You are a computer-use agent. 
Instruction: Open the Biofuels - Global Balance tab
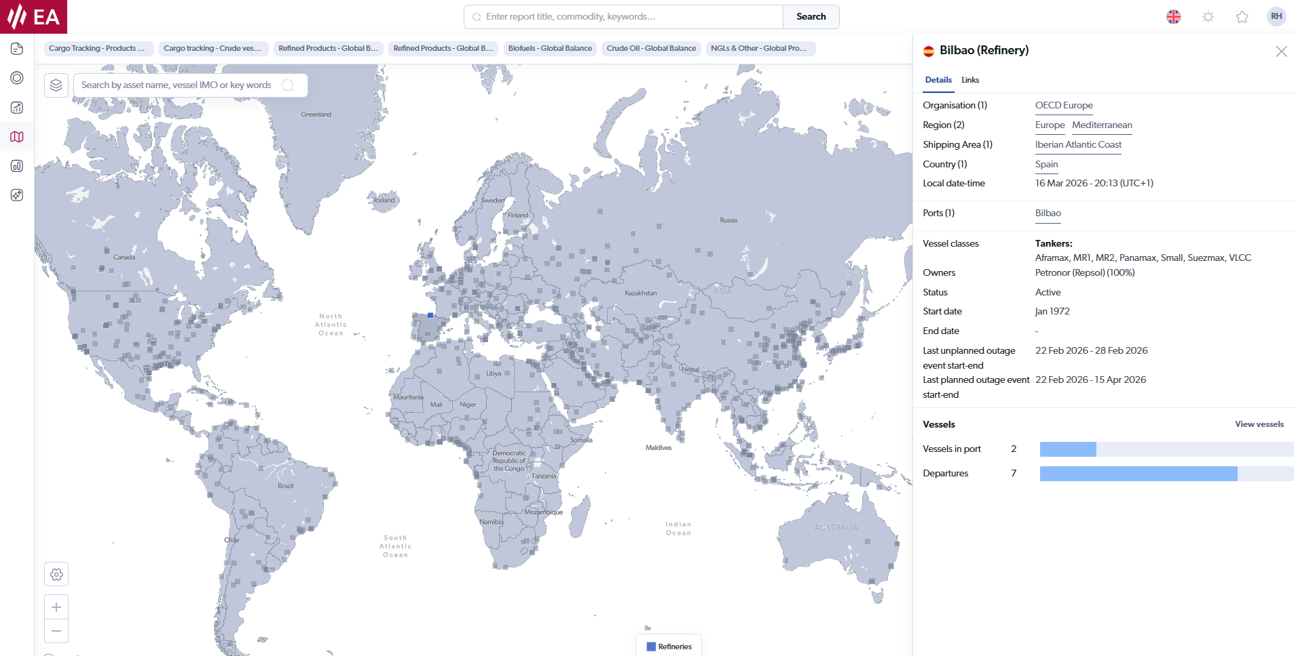pos(550,47)
